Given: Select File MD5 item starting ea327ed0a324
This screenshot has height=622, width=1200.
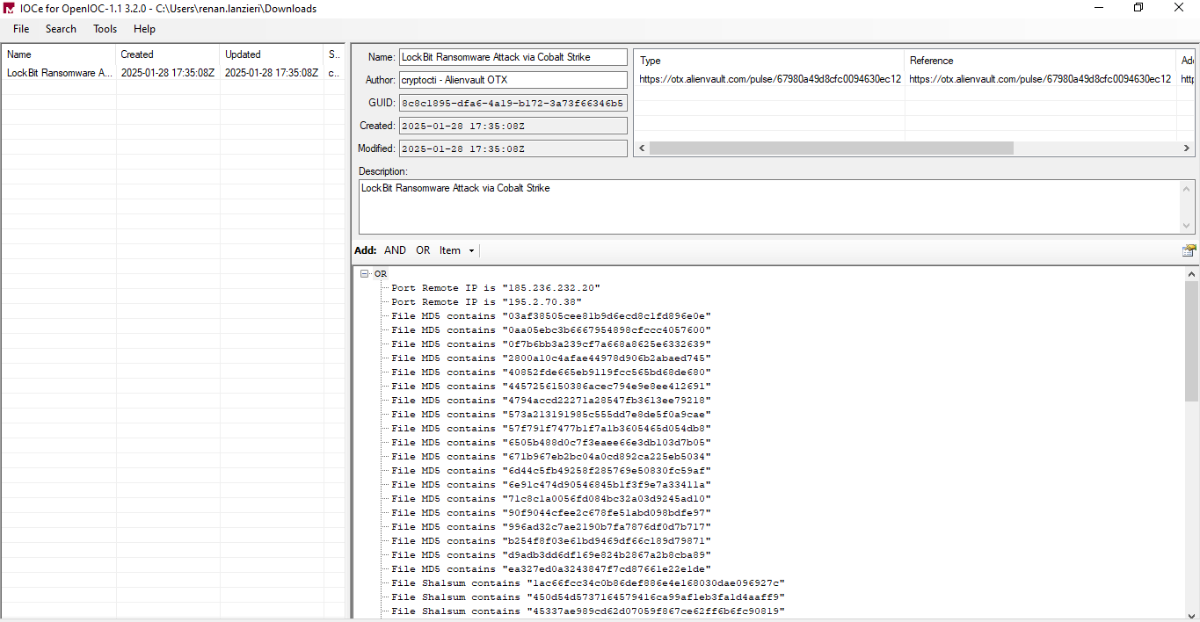Looking at the screenshot, I should point(551,568).
